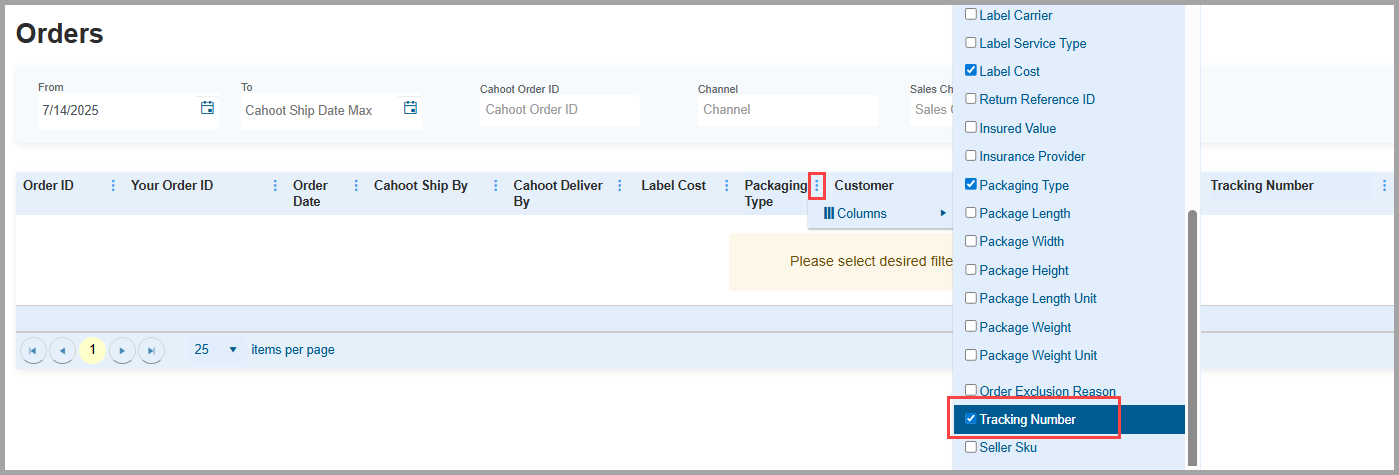Open the Packaging Type column menu
The height and width of the screenshot is (475, 1399).
816,186
